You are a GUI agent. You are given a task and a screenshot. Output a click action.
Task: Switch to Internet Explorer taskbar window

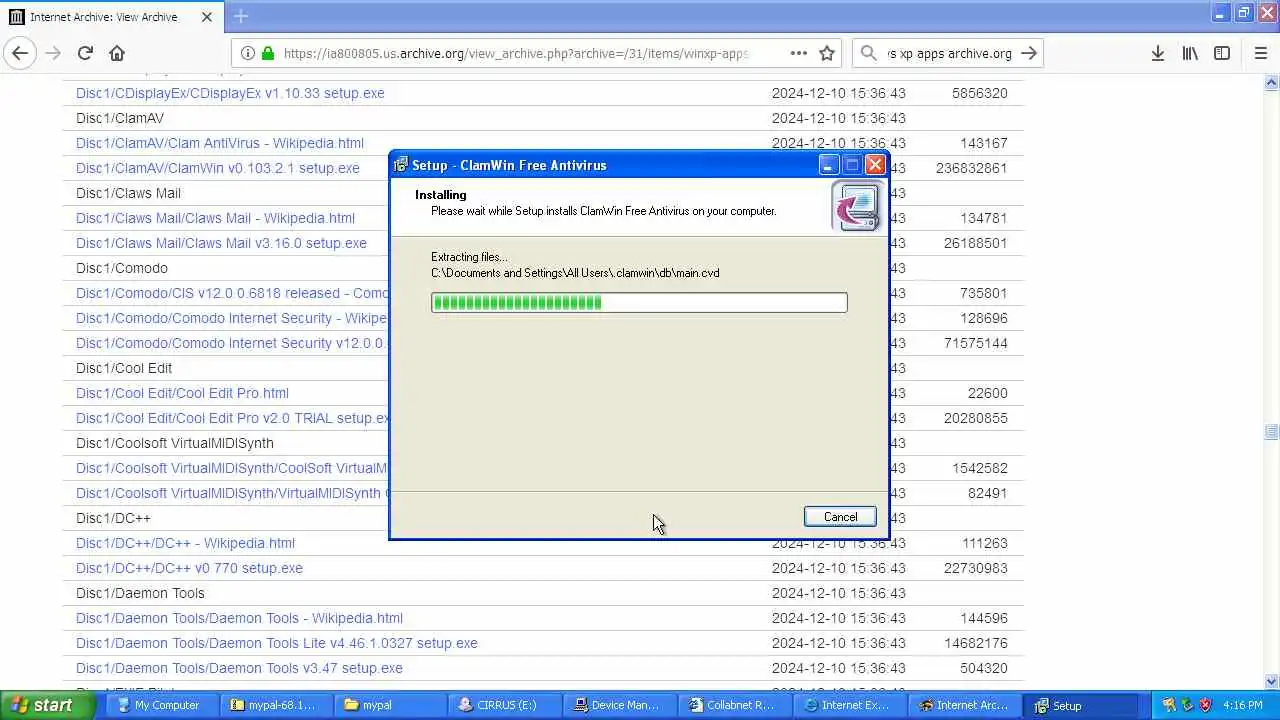tap(848, 705)
